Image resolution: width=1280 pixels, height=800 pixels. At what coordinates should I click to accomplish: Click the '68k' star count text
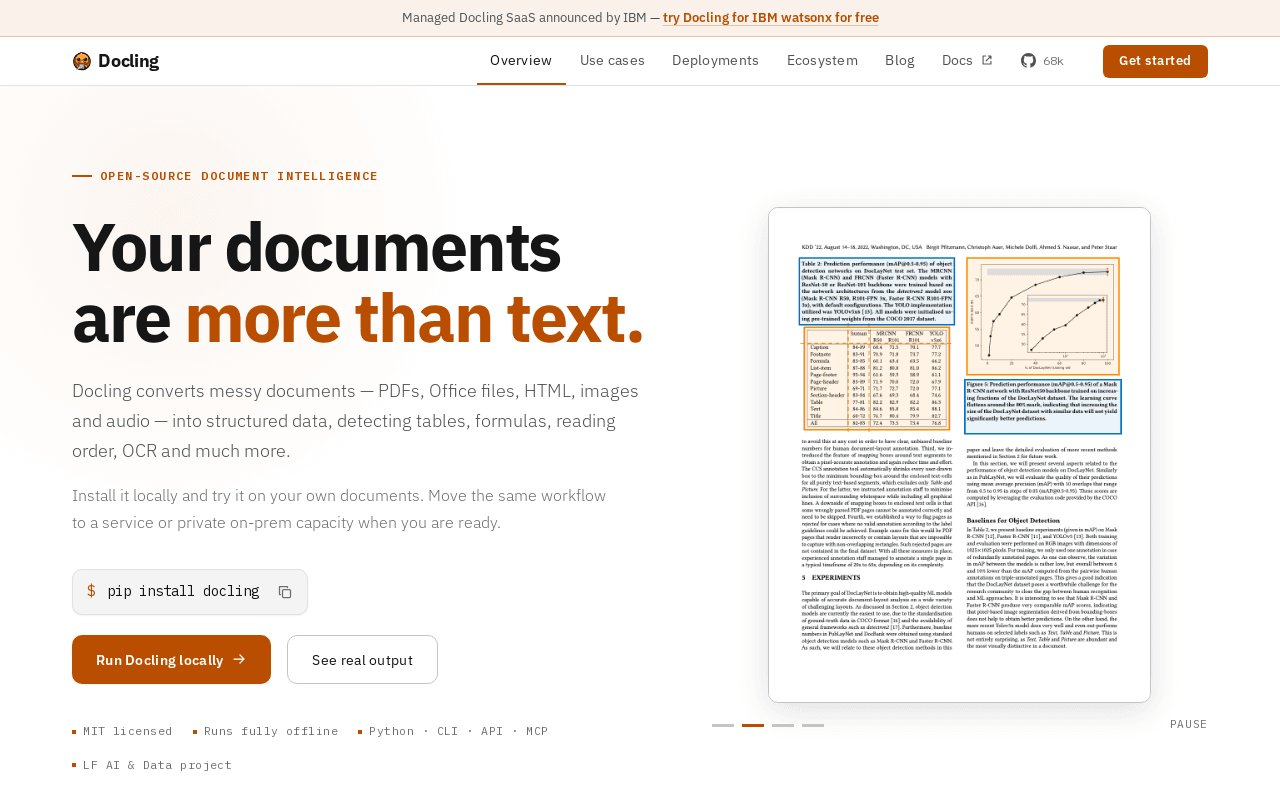[x=1053, y=61]
